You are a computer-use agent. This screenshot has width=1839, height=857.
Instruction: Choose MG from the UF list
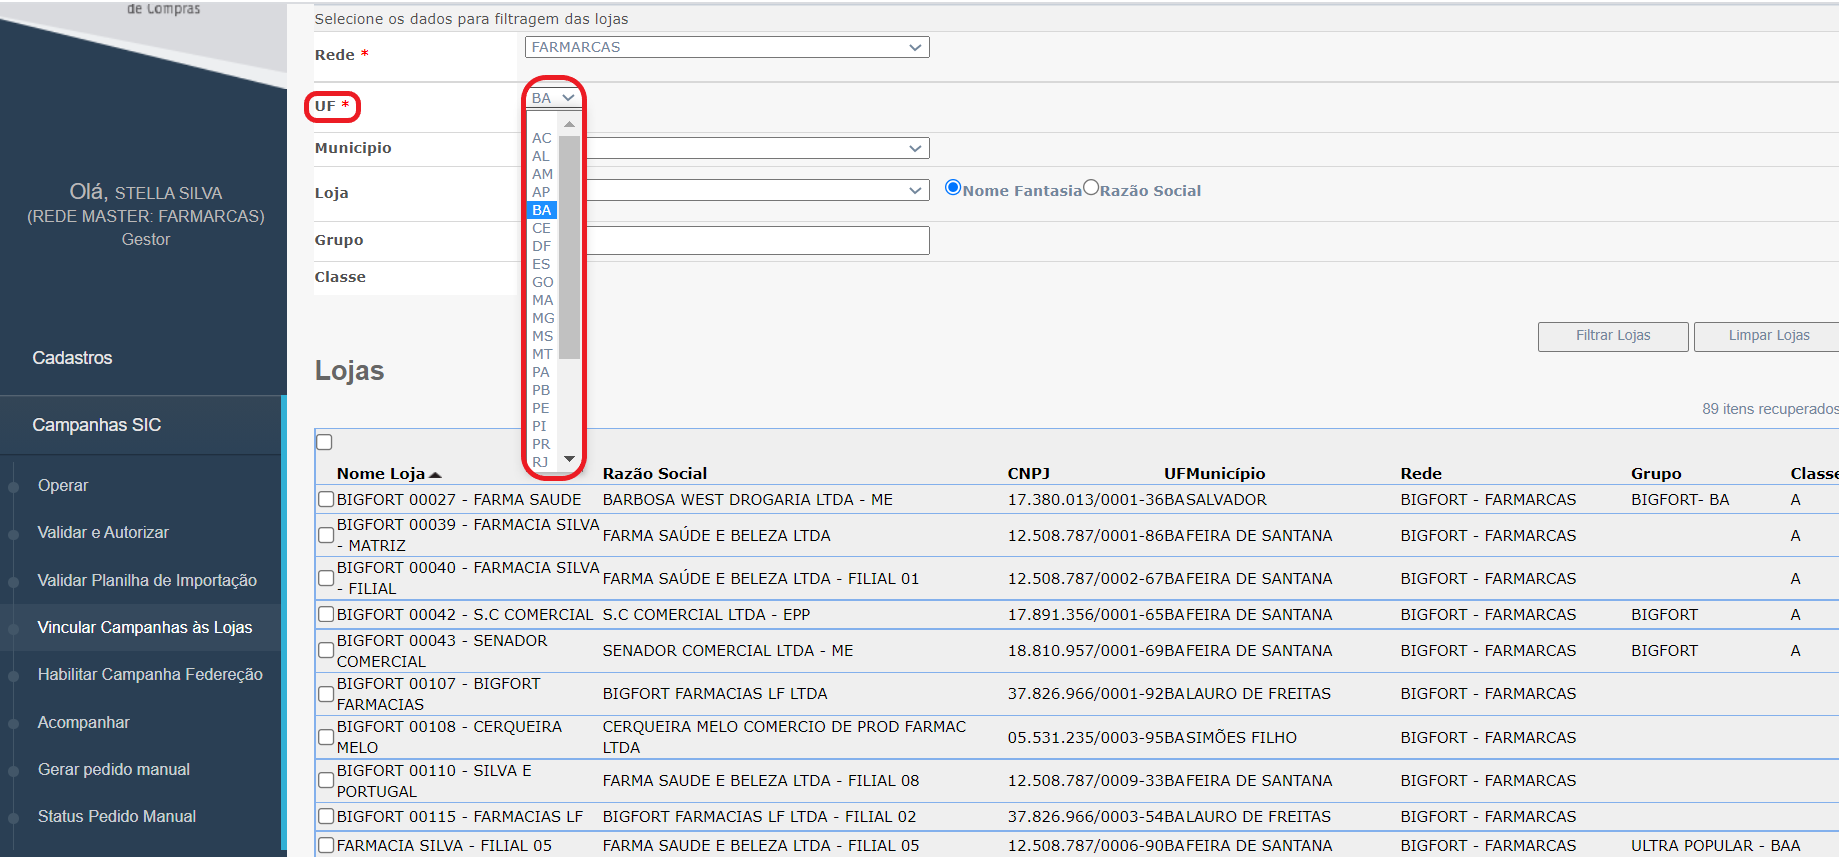pos(542,318)
